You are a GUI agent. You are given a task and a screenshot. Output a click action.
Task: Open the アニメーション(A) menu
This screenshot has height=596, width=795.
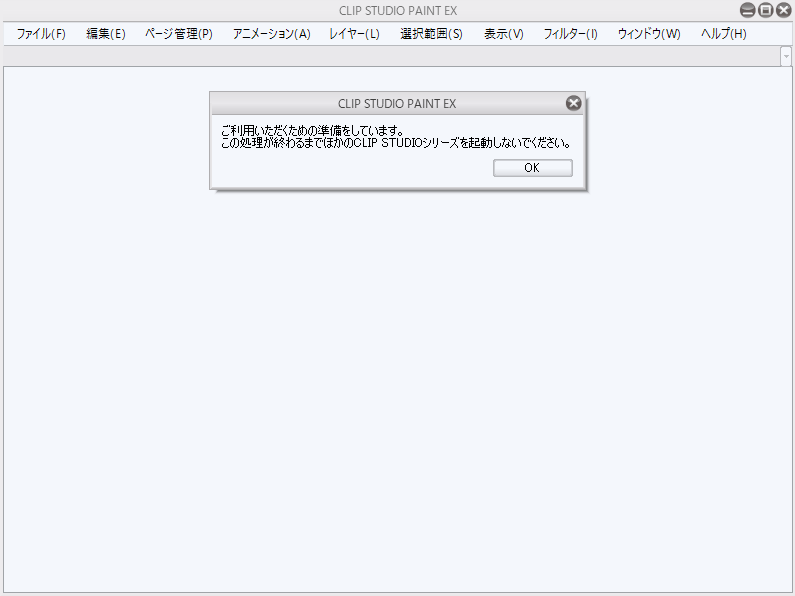[x=271, y=34]
